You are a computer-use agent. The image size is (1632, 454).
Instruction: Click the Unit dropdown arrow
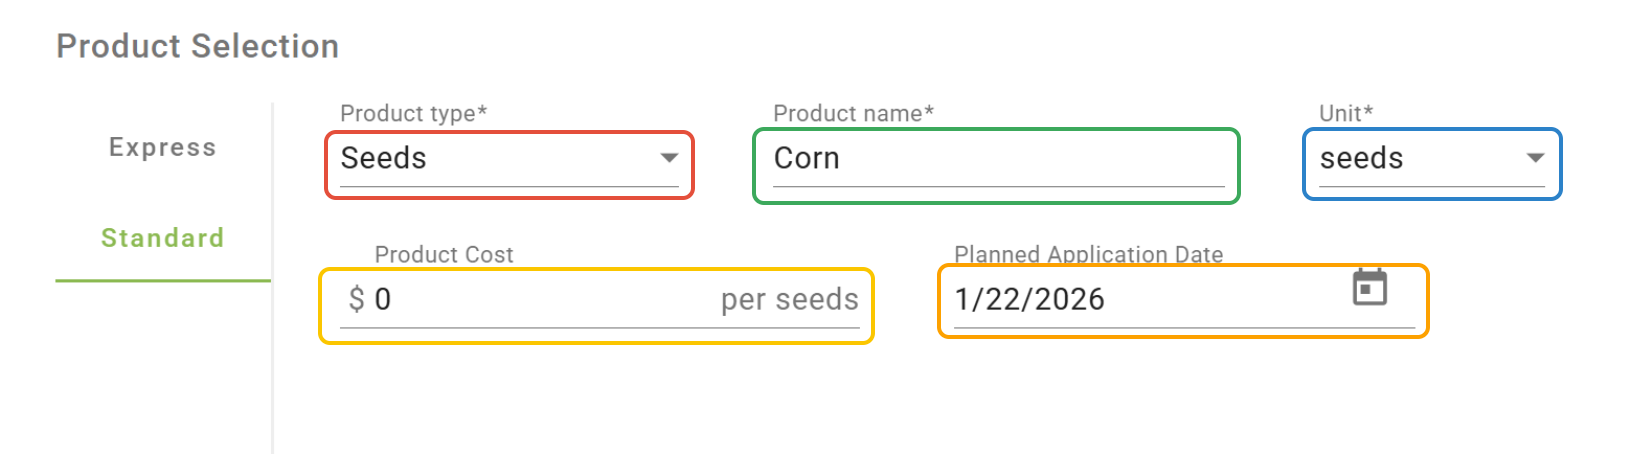(1535, 158)
